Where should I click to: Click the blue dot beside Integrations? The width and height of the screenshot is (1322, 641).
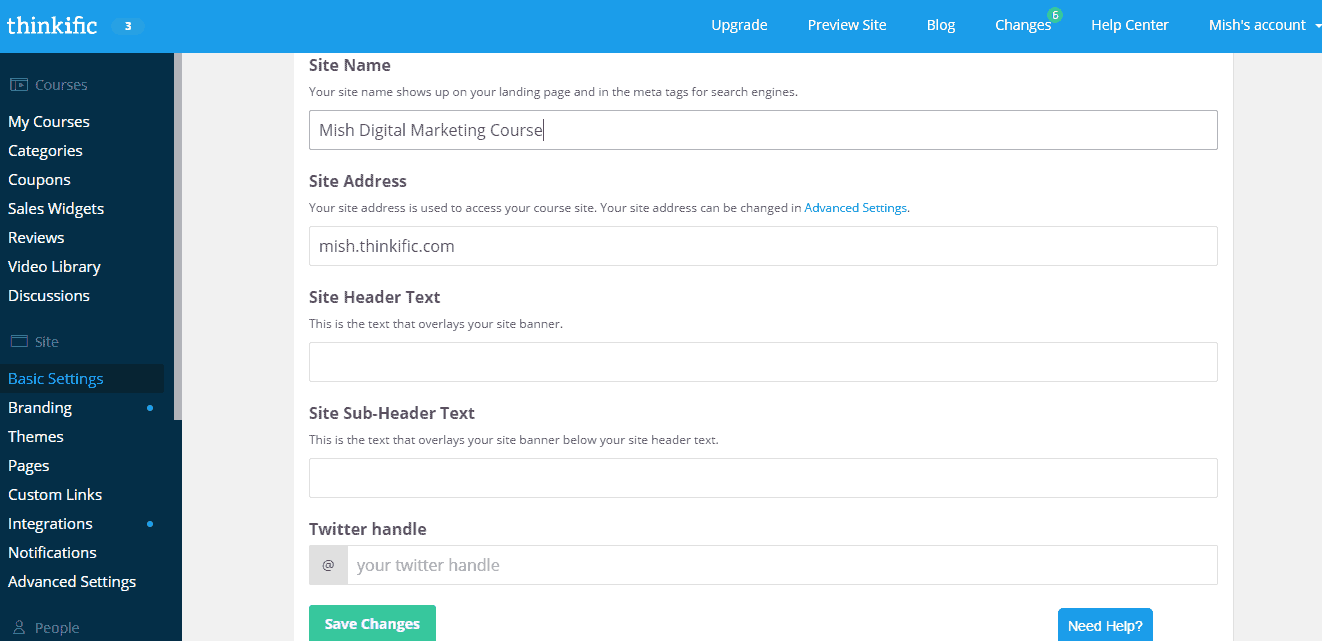coord(150,524)
